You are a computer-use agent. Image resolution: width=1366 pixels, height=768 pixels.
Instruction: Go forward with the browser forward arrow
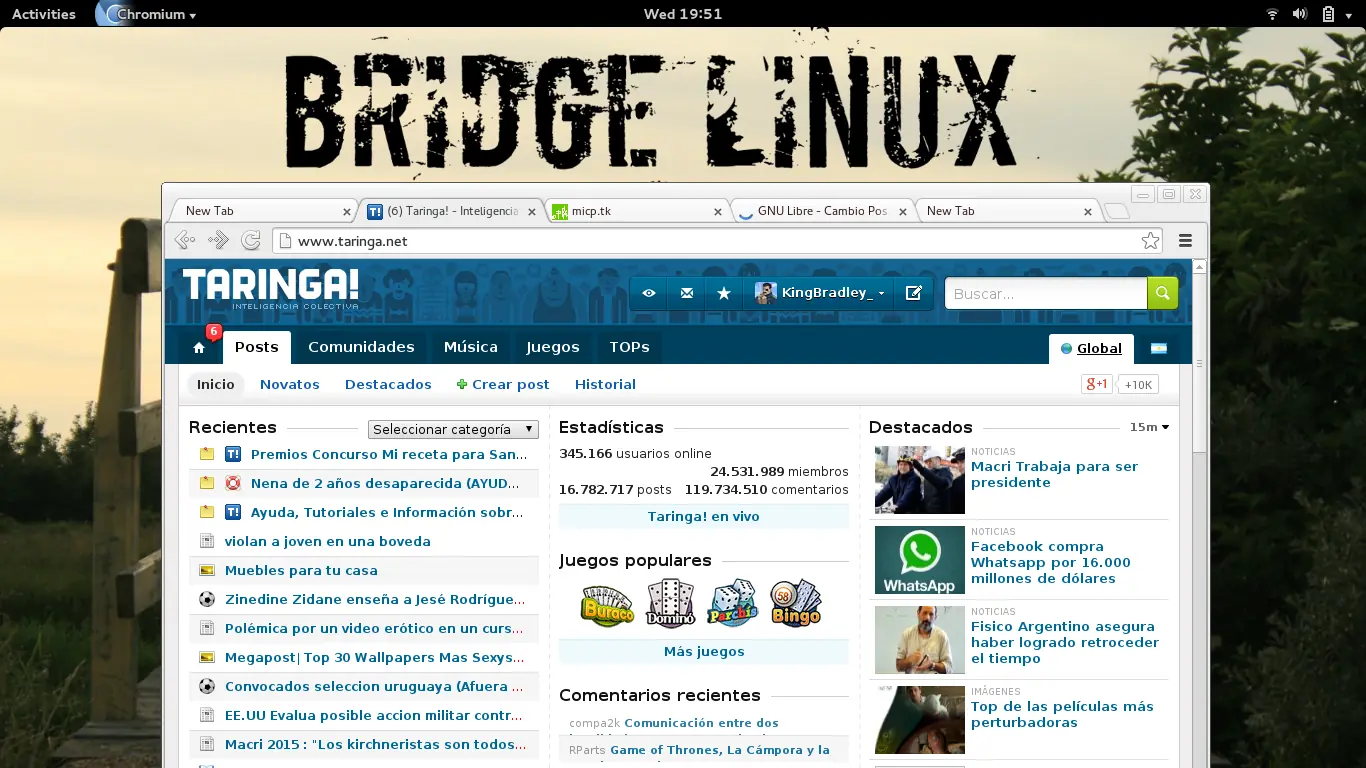(x=218, y=240)
